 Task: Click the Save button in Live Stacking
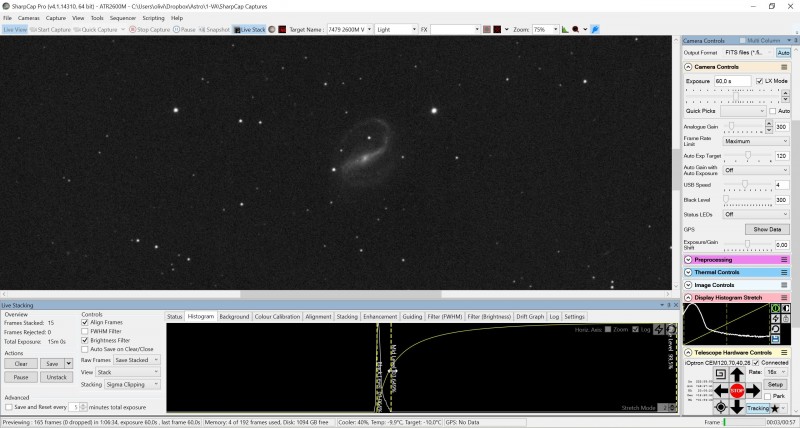click(52, 364)
